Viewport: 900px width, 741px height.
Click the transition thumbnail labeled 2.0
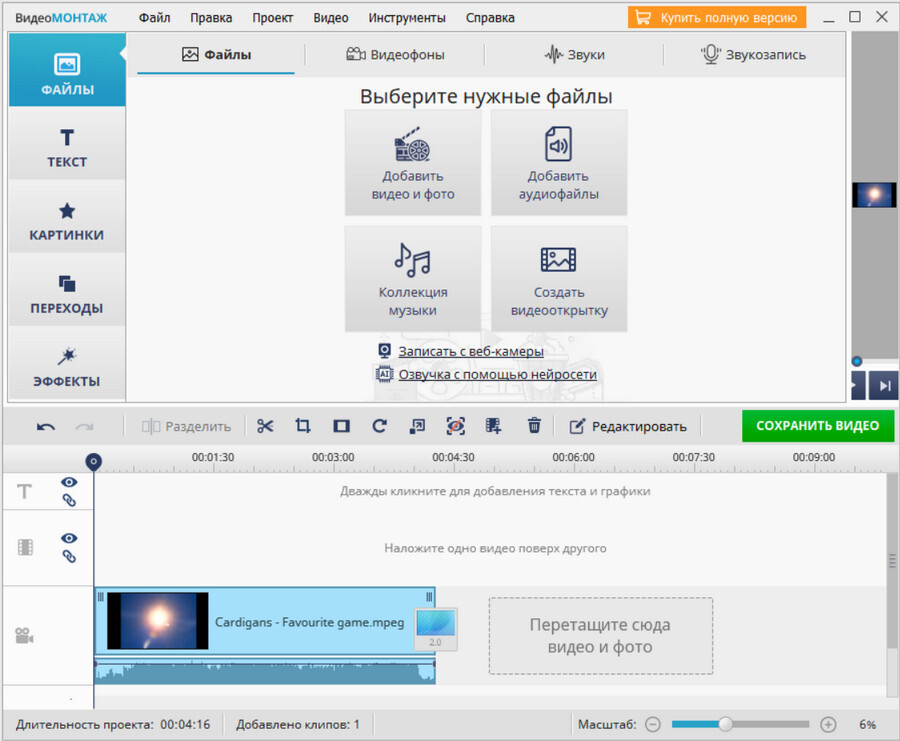click(x=436, y=629)
